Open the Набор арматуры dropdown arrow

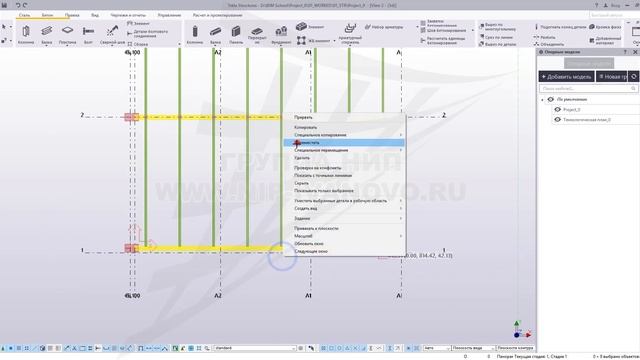click(x=417, y=27)
